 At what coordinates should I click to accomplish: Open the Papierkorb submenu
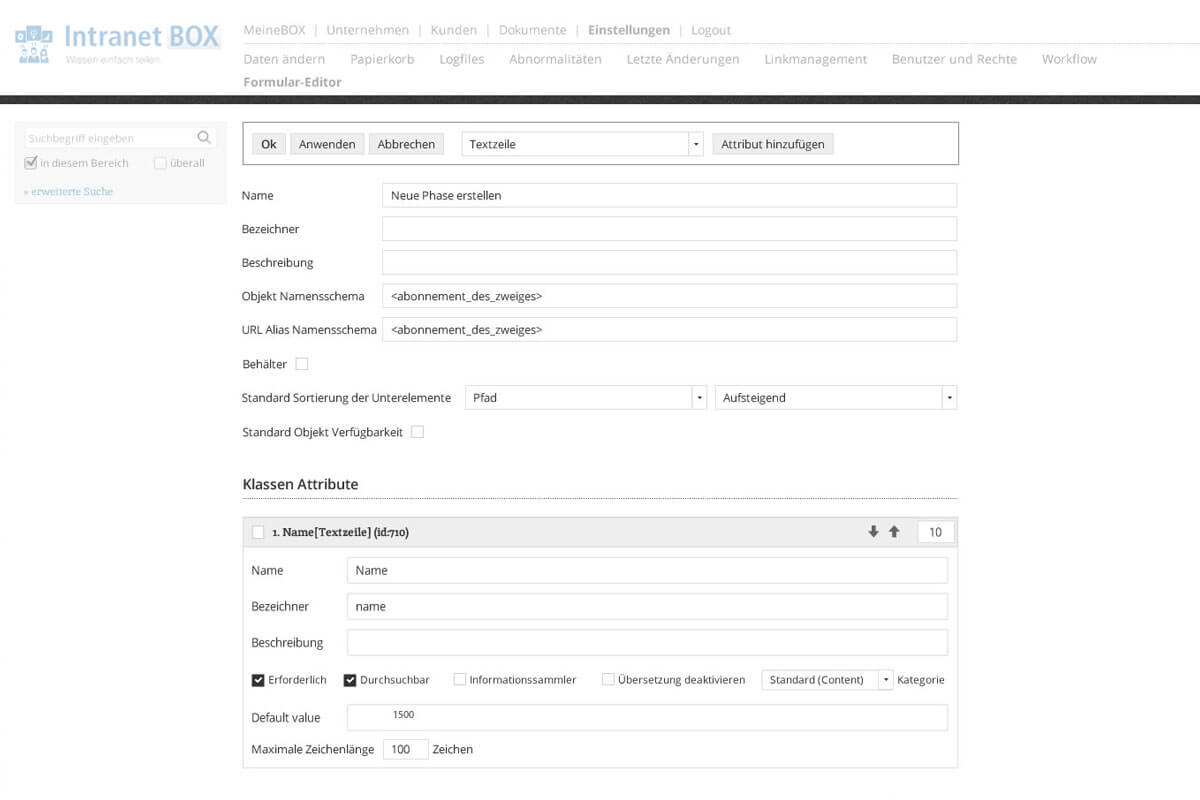[x=382, y=59]
